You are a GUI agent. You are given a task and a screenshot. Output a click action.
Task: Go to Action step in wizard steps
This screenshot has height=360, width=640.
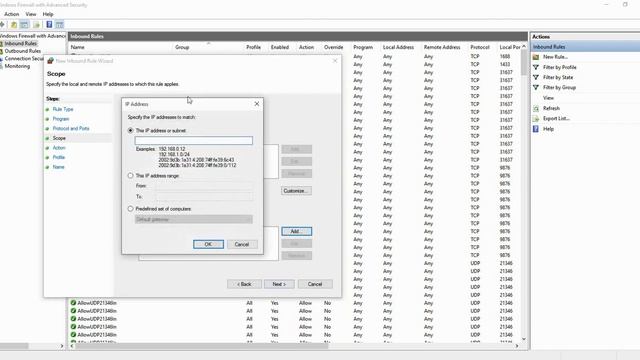click(x=59, y=148)
